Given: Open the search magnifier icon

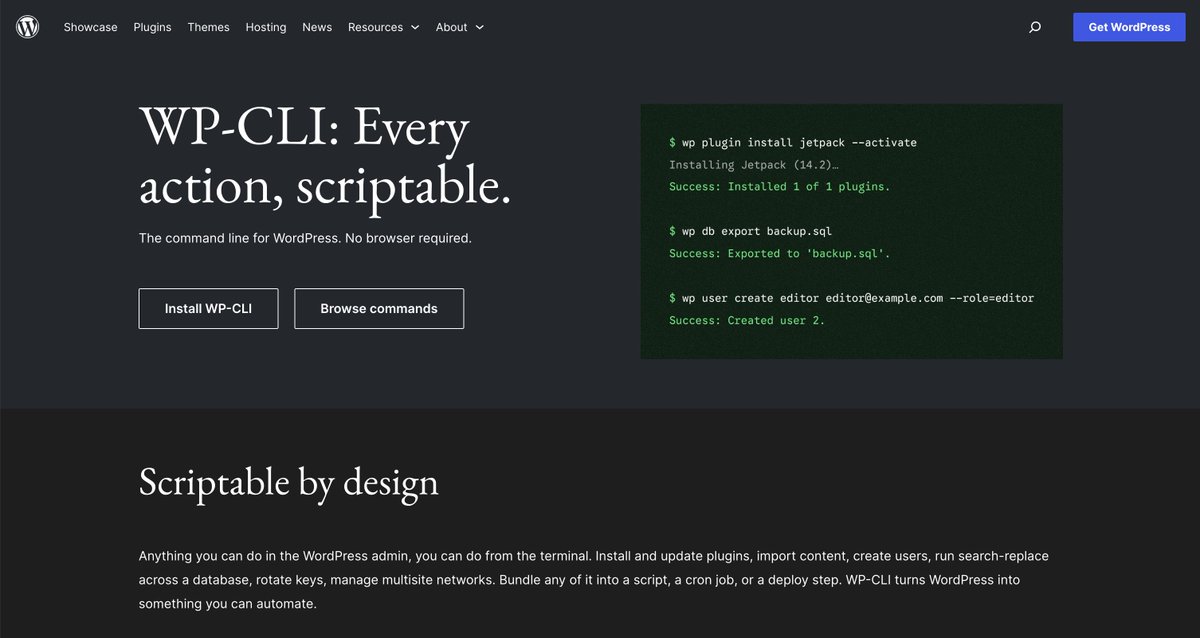Looking at the screenshot, I should click(x=1035, y=27).
